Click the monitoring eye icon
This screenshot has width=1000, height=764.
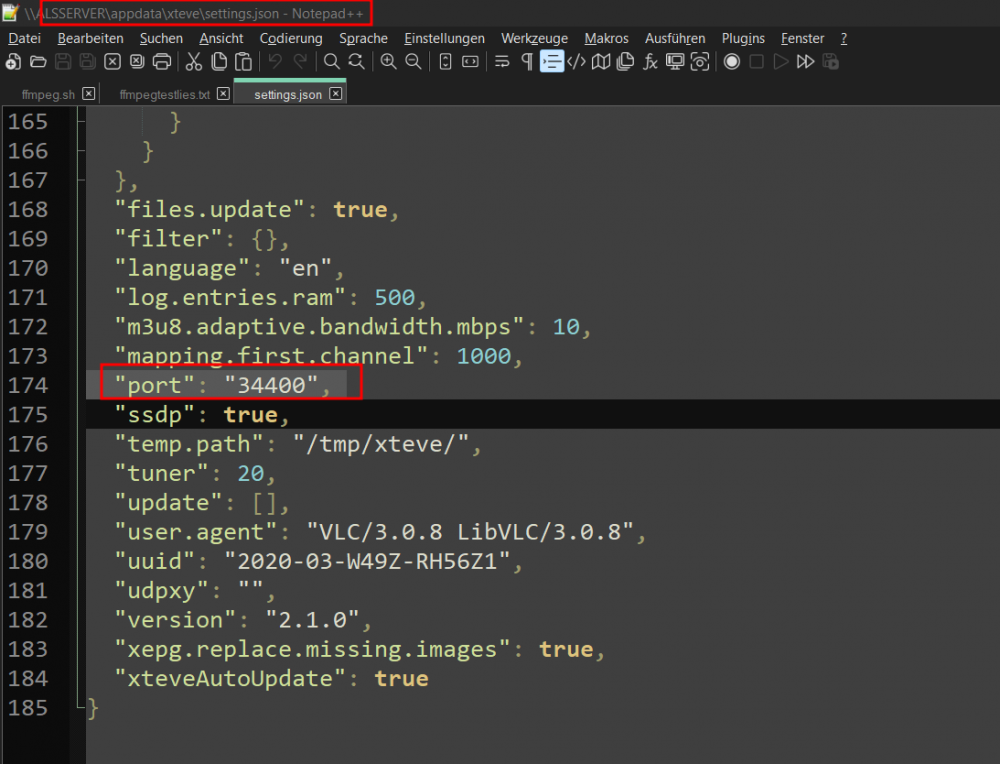[700, 62]
